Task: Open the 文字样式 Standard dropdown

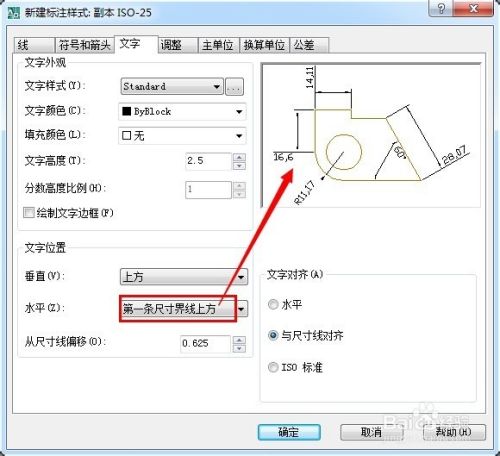Action: (172, 87)
